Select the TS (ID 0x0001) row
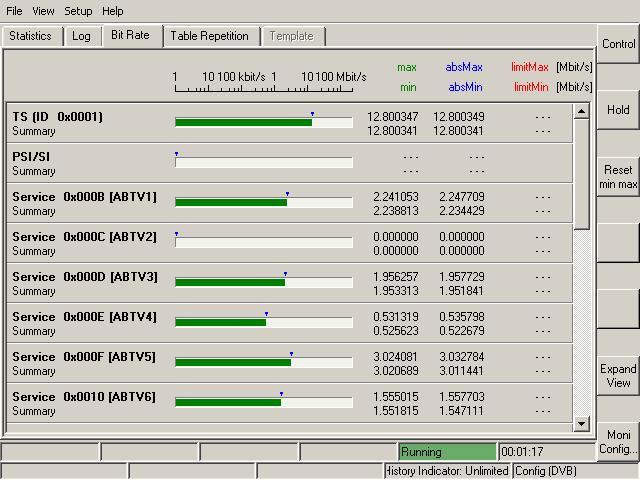 point(57,117)
